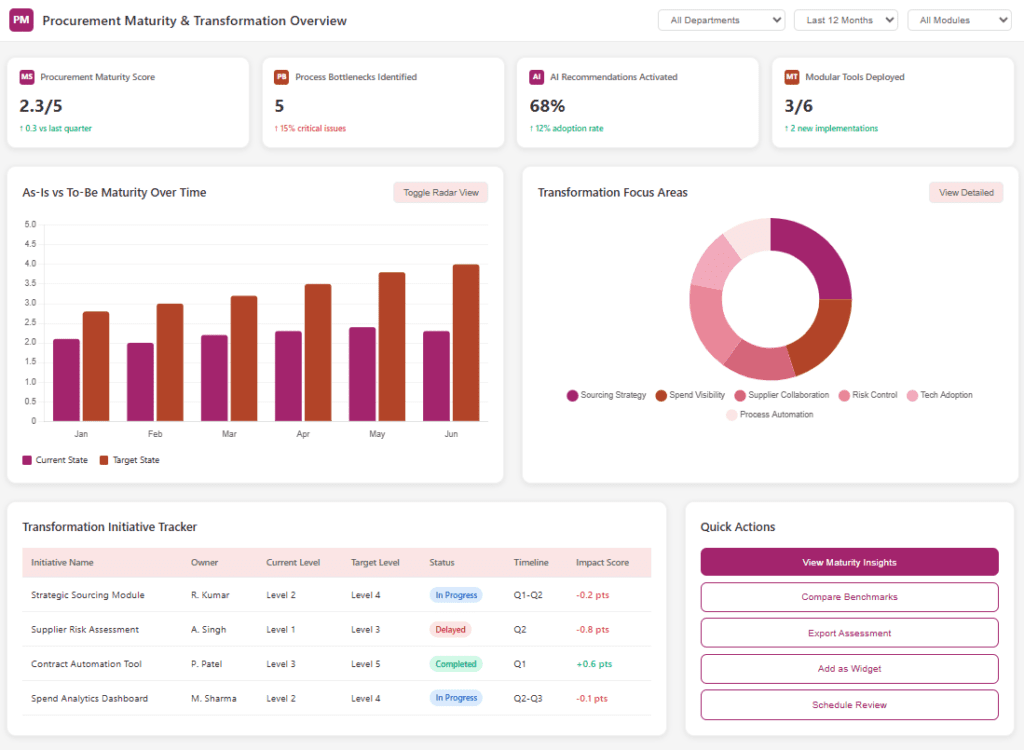Click the PM logo icon in header
This screenshot has height=750, width=1024.
tap(22, 20)
